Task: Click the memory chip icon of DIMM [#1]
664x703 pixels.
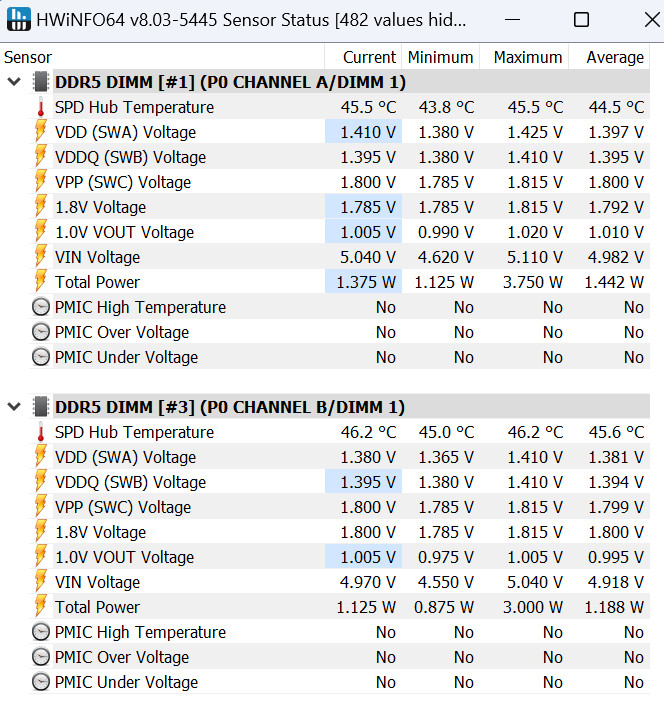Action: pyautogui.click(x=41, y=82)
